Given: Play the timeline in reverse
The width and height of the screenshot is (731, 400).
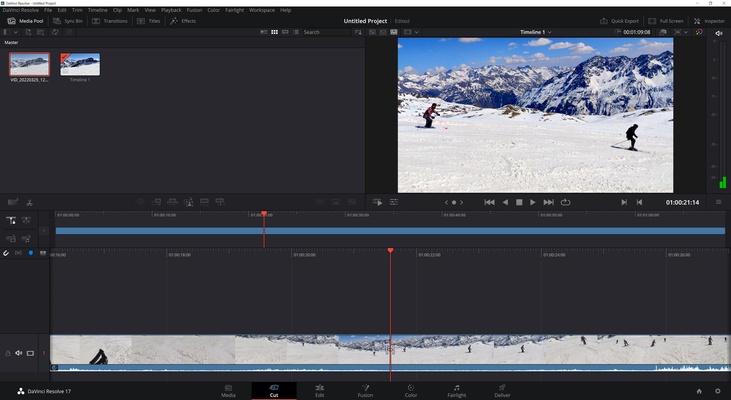Looking at the screenshot, I should point(505,202).
